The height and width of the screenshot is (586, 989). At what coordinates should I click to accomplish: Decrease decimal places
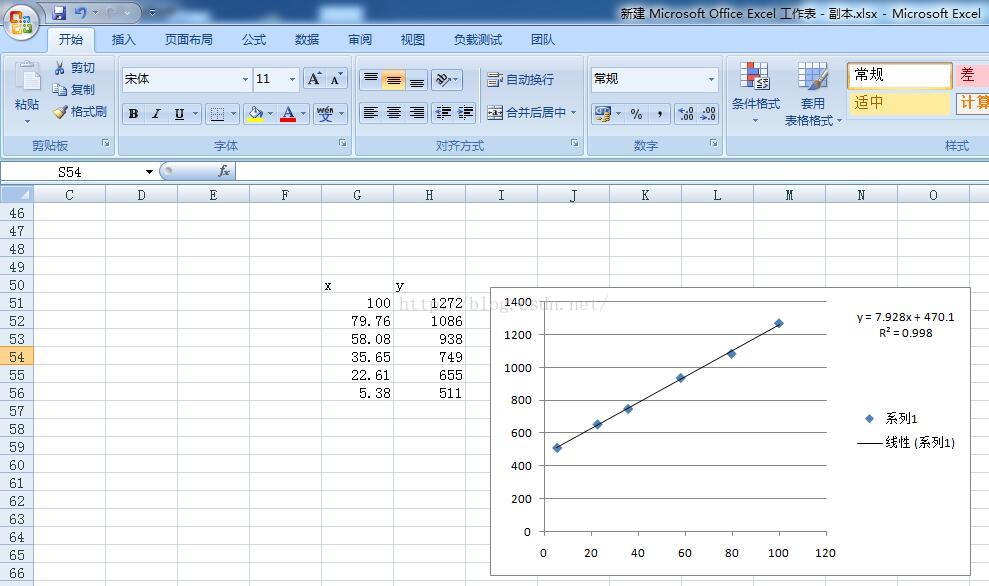(708, 114)
